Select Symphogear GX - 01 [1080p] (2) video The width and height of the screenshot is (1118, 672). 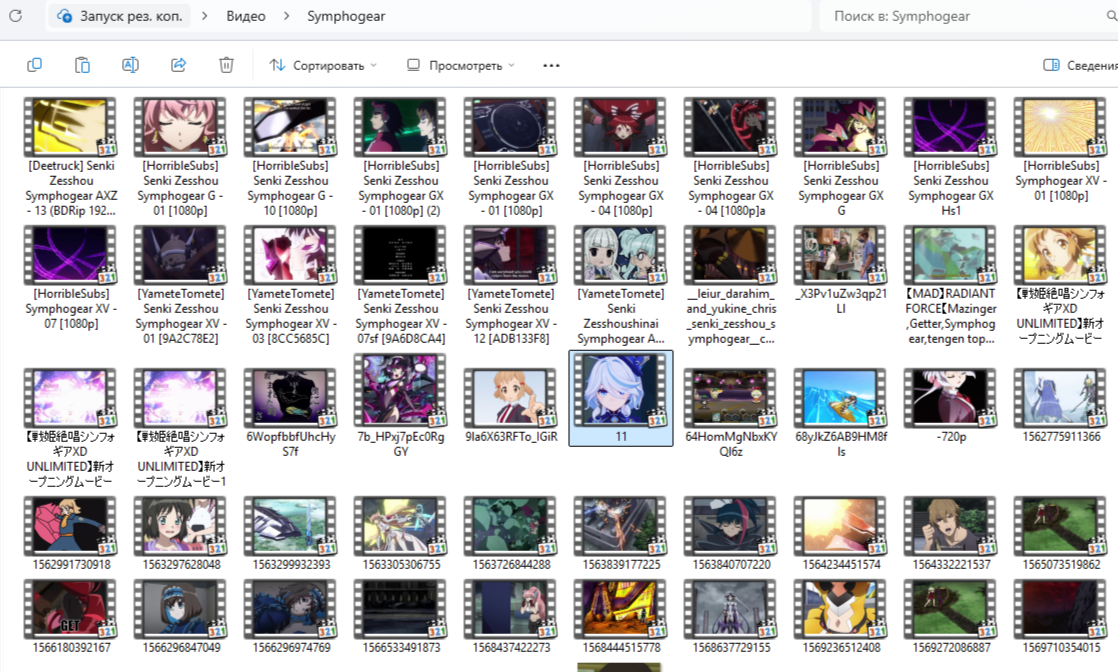coord(401,158)
